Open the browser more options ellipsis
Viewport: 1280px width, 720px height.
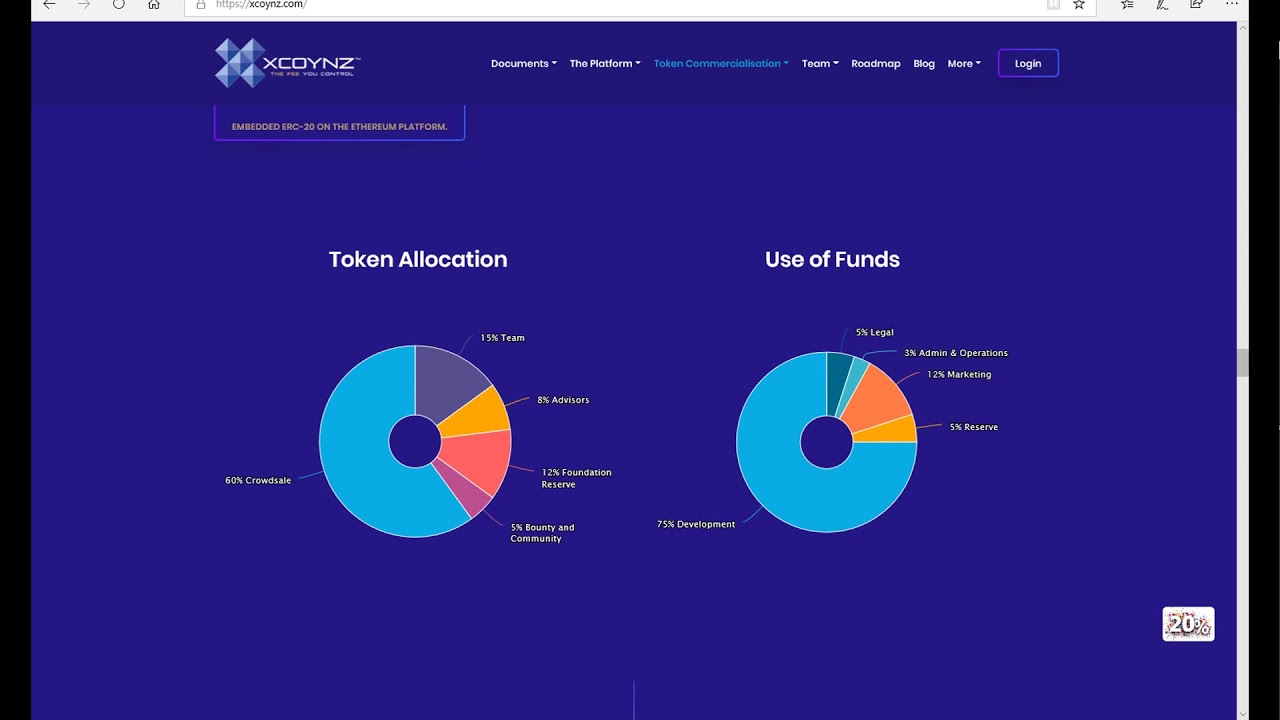1231,4
